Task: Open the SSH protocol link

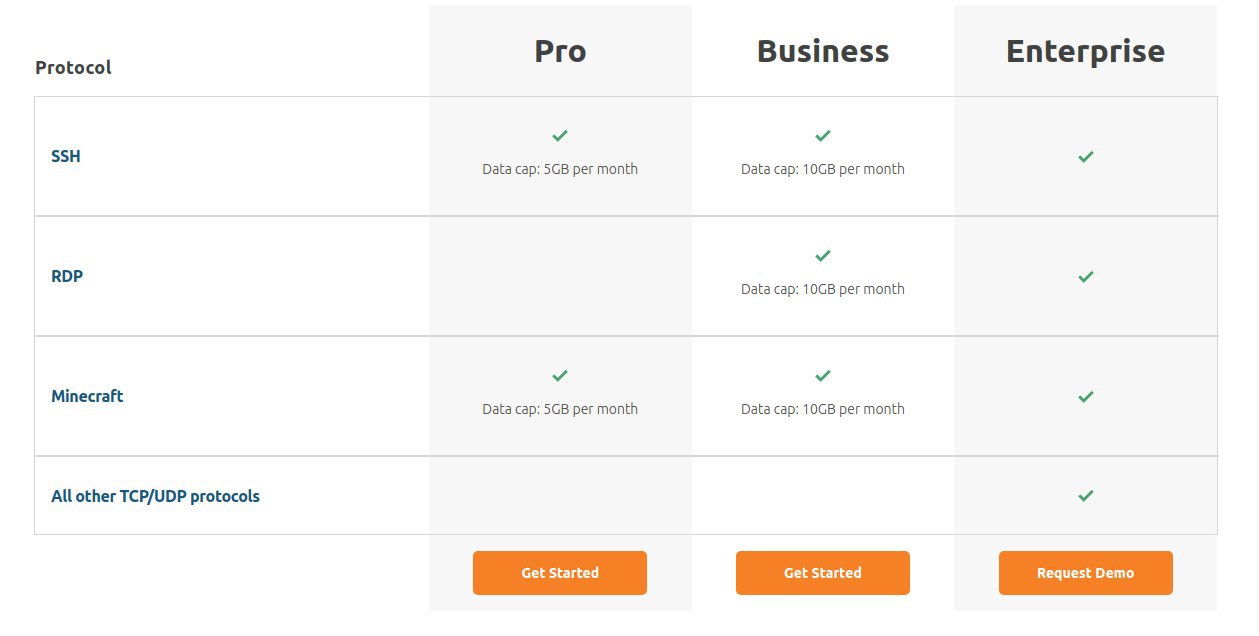Action: [66, 156]
